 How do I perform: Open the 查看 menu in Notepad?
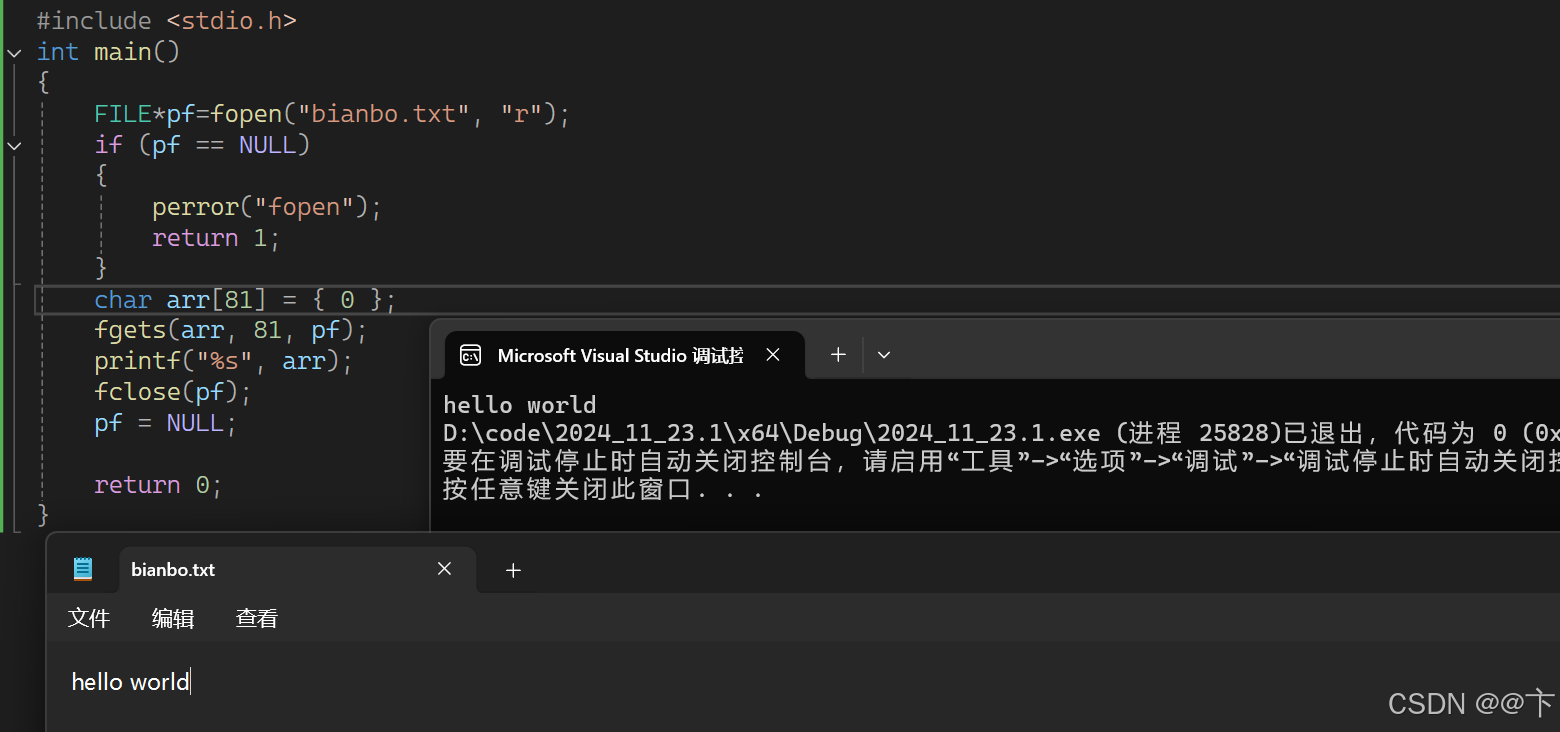point(257,619)
